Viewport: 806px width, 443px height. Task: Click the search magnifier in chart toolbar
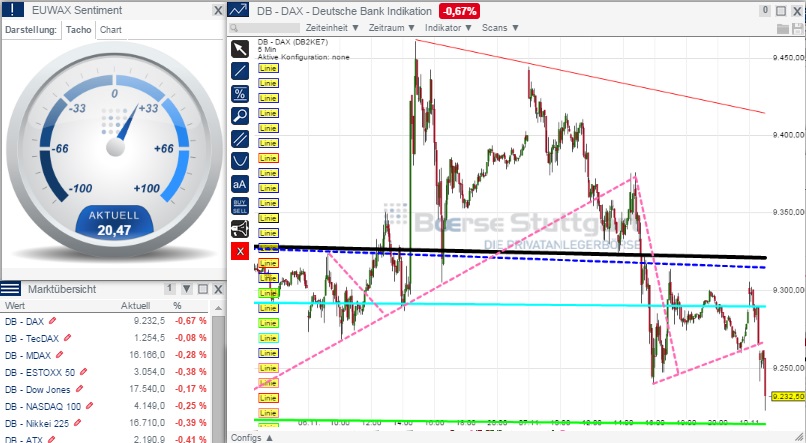(234, 28)
